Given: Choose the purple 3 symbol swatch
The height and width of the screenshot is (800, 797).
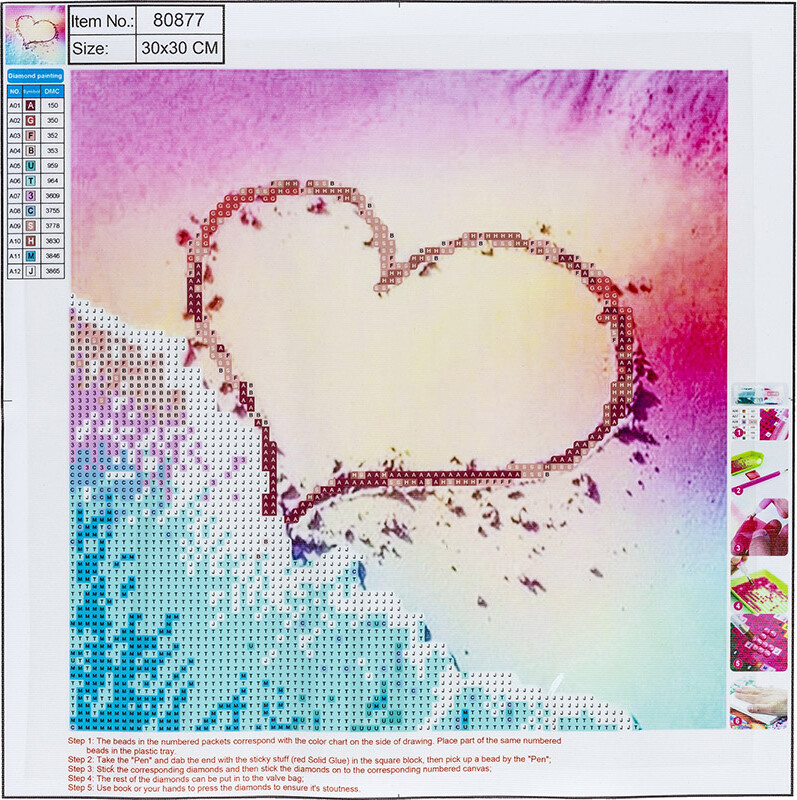Looking at the screenshot, I should tap(31, 195).
